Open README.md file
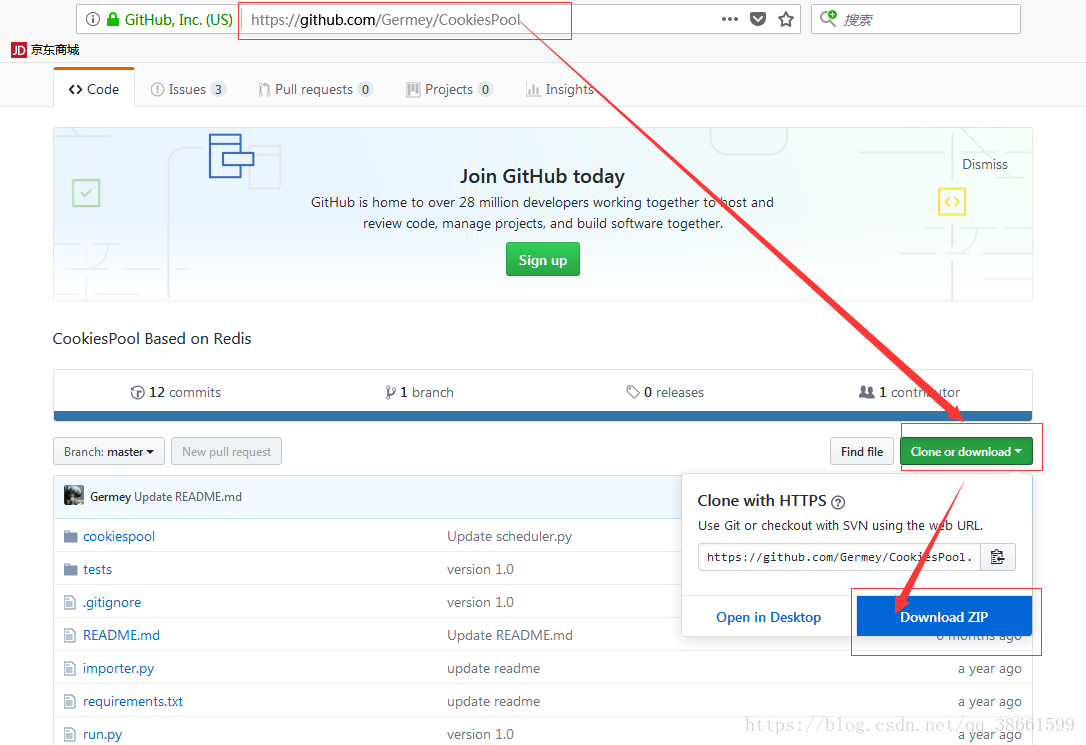 121,635
